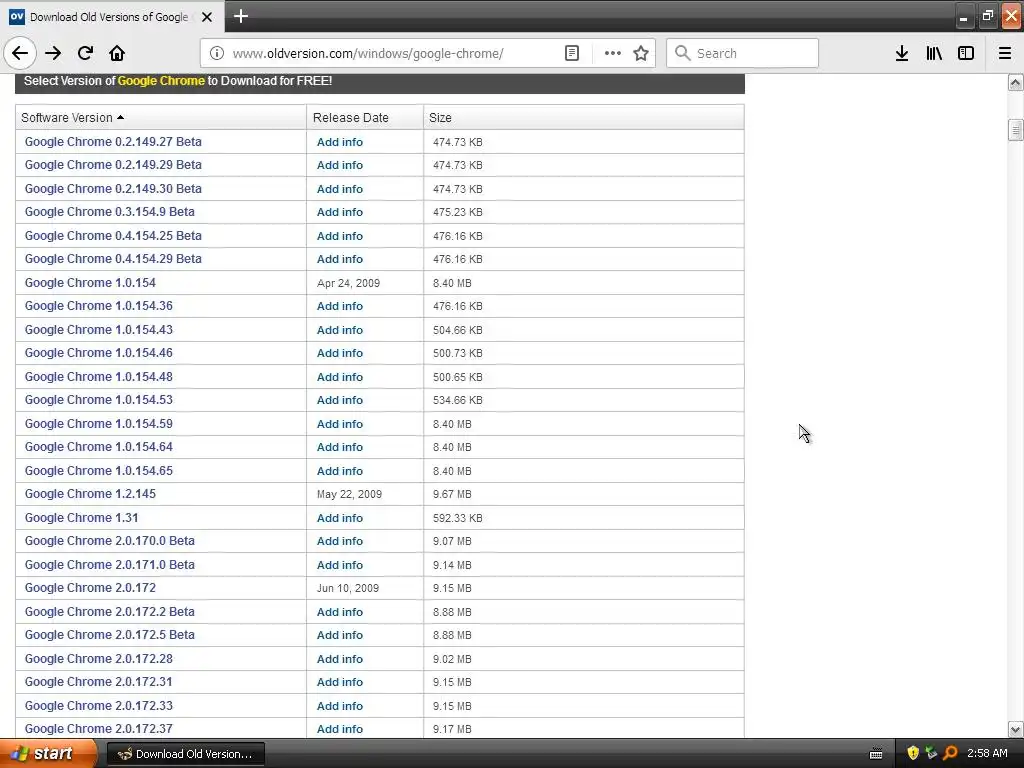
Task: Open Google Chrome 0.4.154.25 Beta link
Action: pyautogui.click(x=113, y=236)
